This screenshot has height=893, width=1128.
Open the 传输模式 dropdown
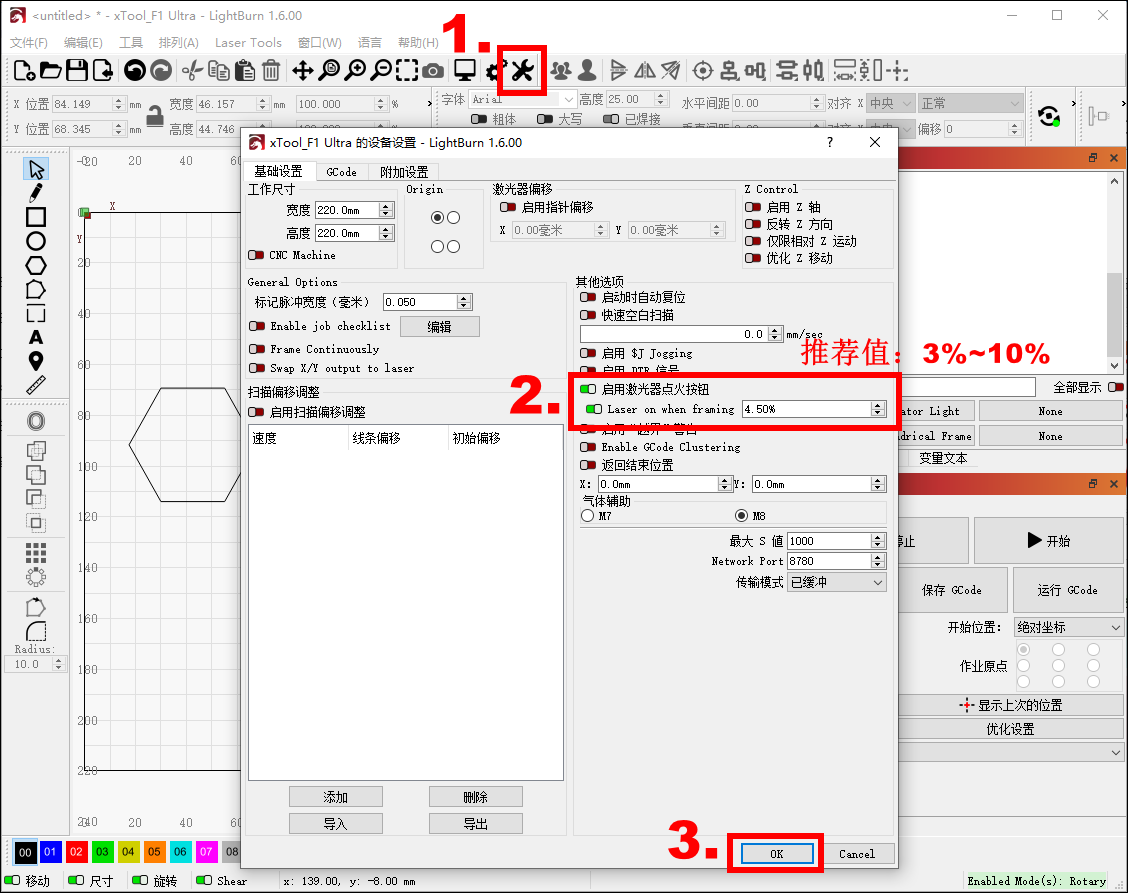(x=837, y=582)
